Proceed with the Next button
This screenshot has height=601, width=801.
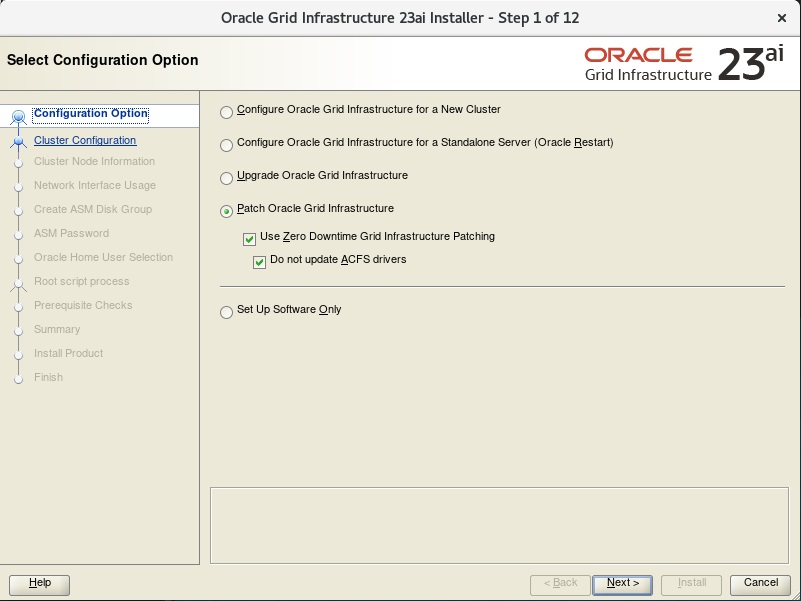pos(622,584)
